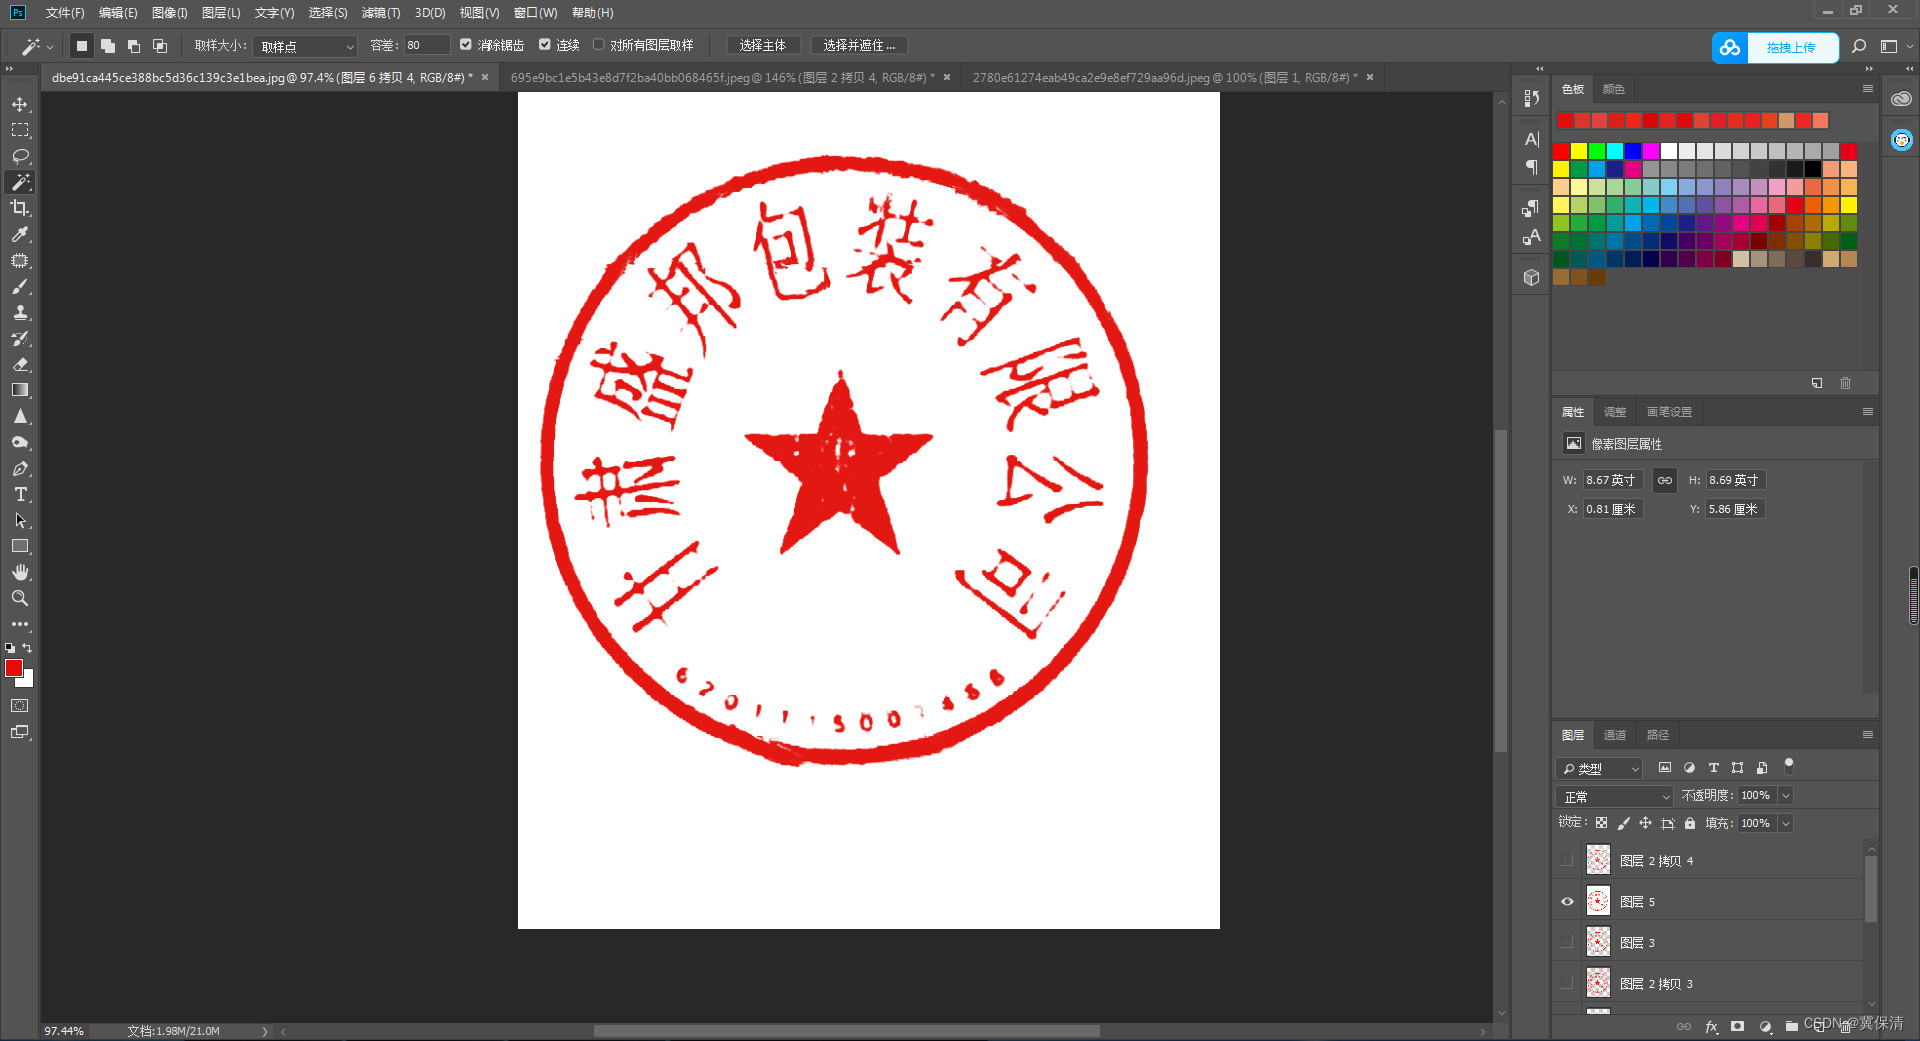Toggle Quick Mask mode icon
Screen dimensions: 1920x1041
(20, 706)
